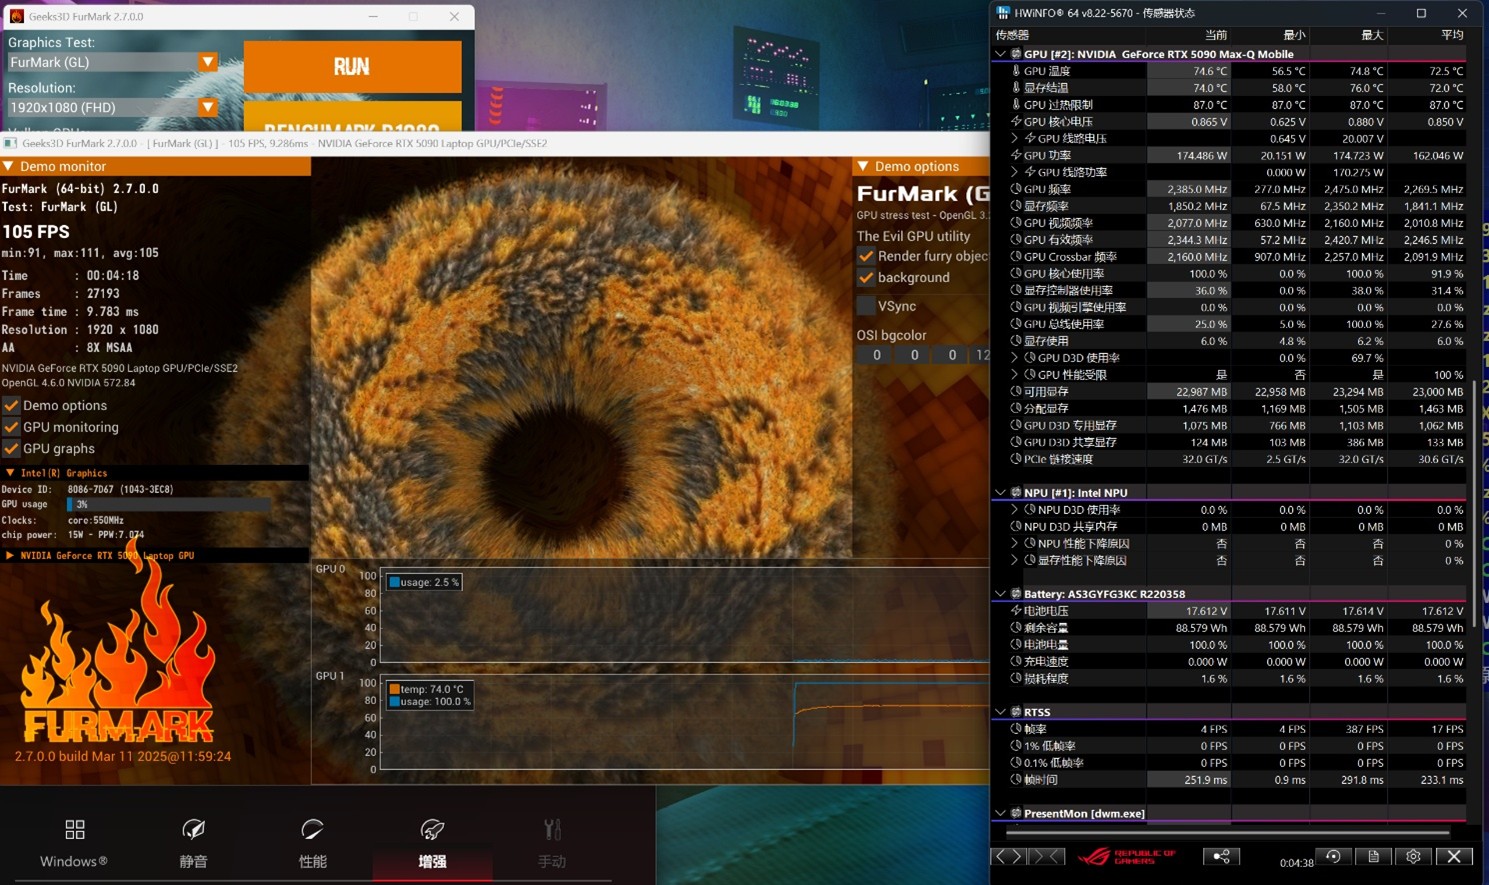Image resolution: width=1489 pixels, height=885 pixels.
Task: Click the first OSI bgcolor value field
Action: (877, 355)
